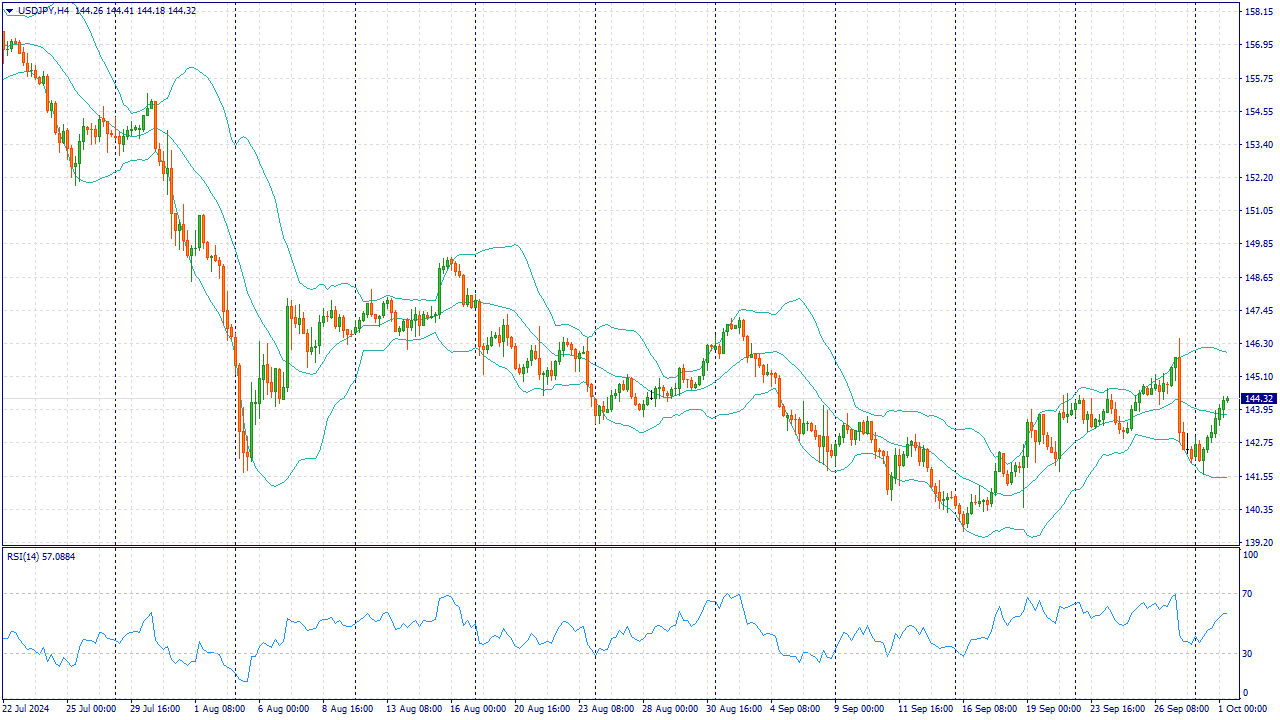Click the 30 Aug 16:00 time label
Viewport: 1280px width, 720px height.
(x=734, y=708)
